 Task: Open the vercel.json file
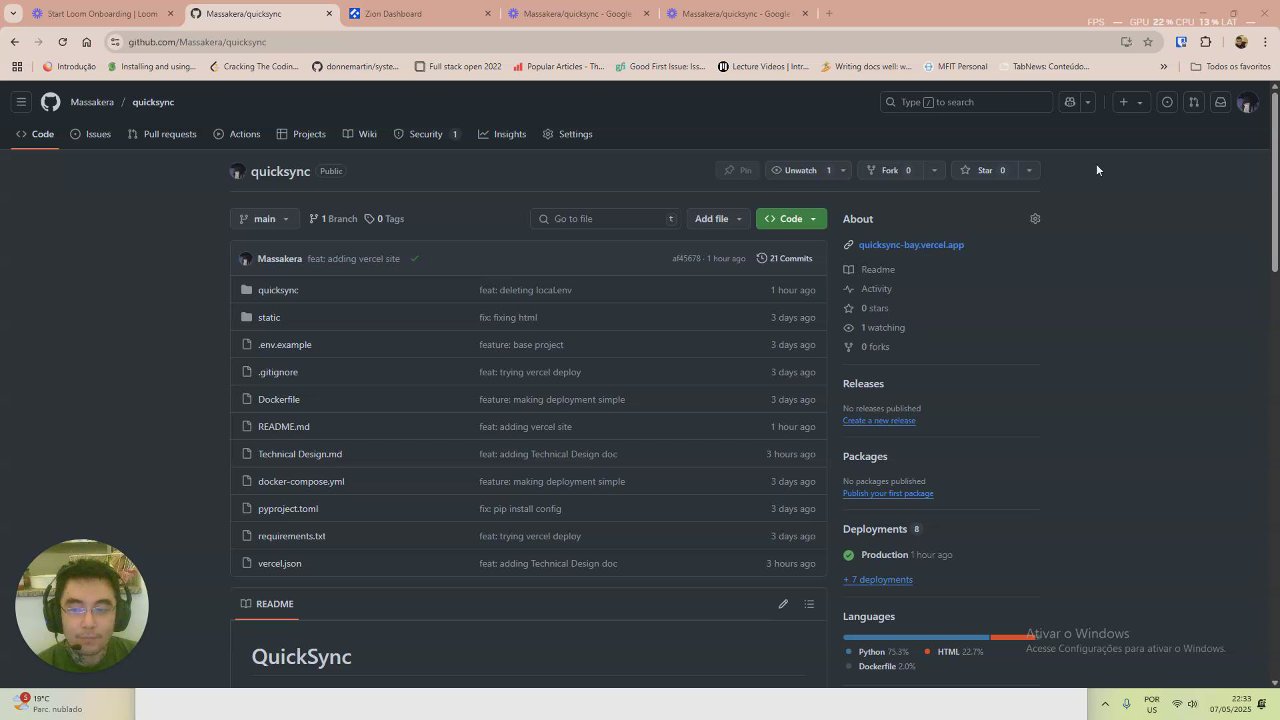(x=280, y=564)
